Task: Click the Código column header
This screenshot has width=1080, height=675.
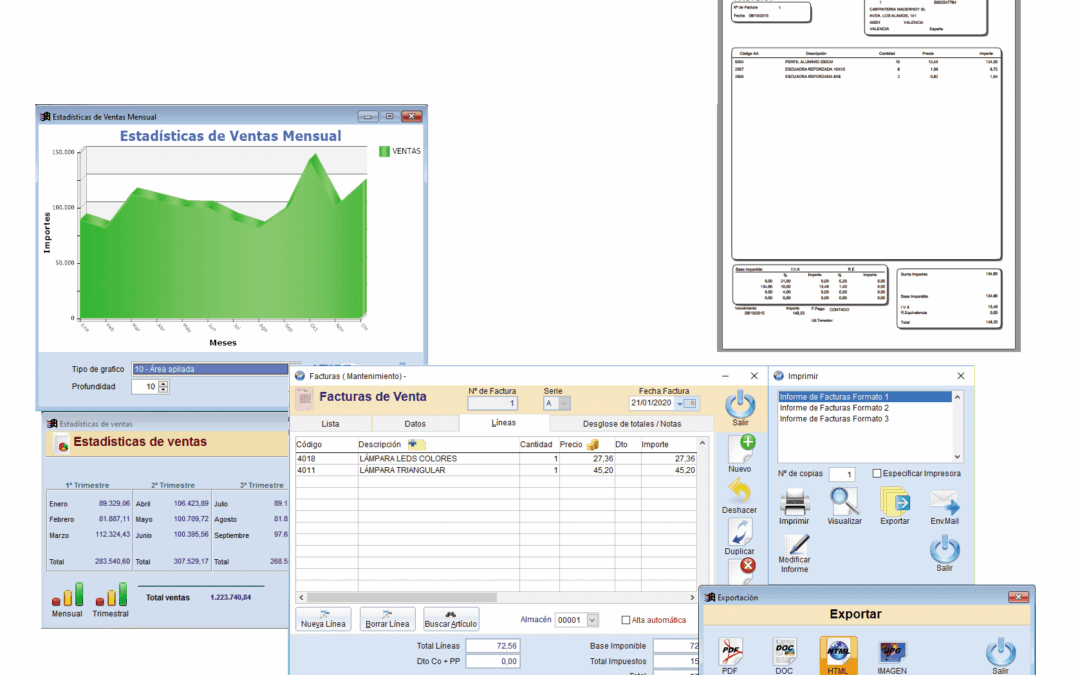Action: 309,445
